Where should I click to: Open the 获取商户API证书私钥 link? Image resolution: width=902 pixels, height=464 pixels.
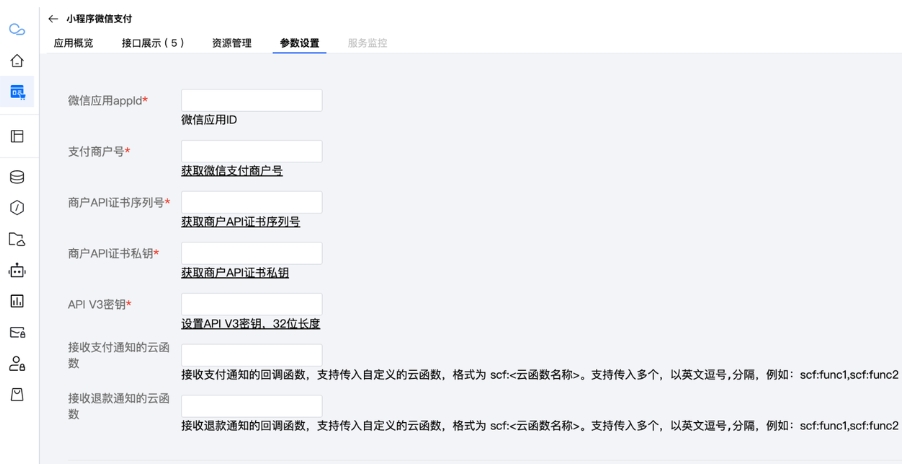[235, 273]
